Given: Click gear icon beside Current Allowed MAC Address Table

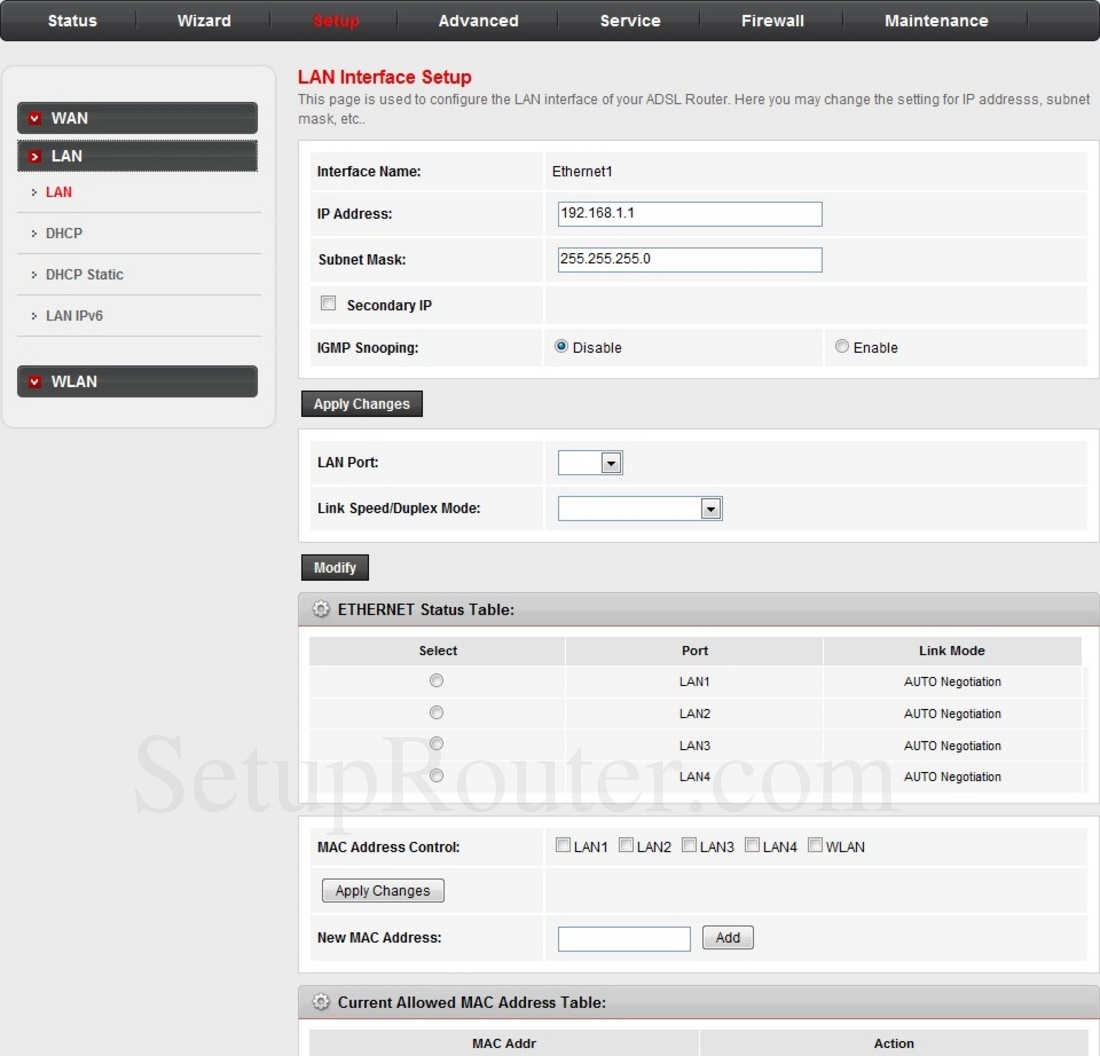Looking at the screenshot, I should point(320,1002).
